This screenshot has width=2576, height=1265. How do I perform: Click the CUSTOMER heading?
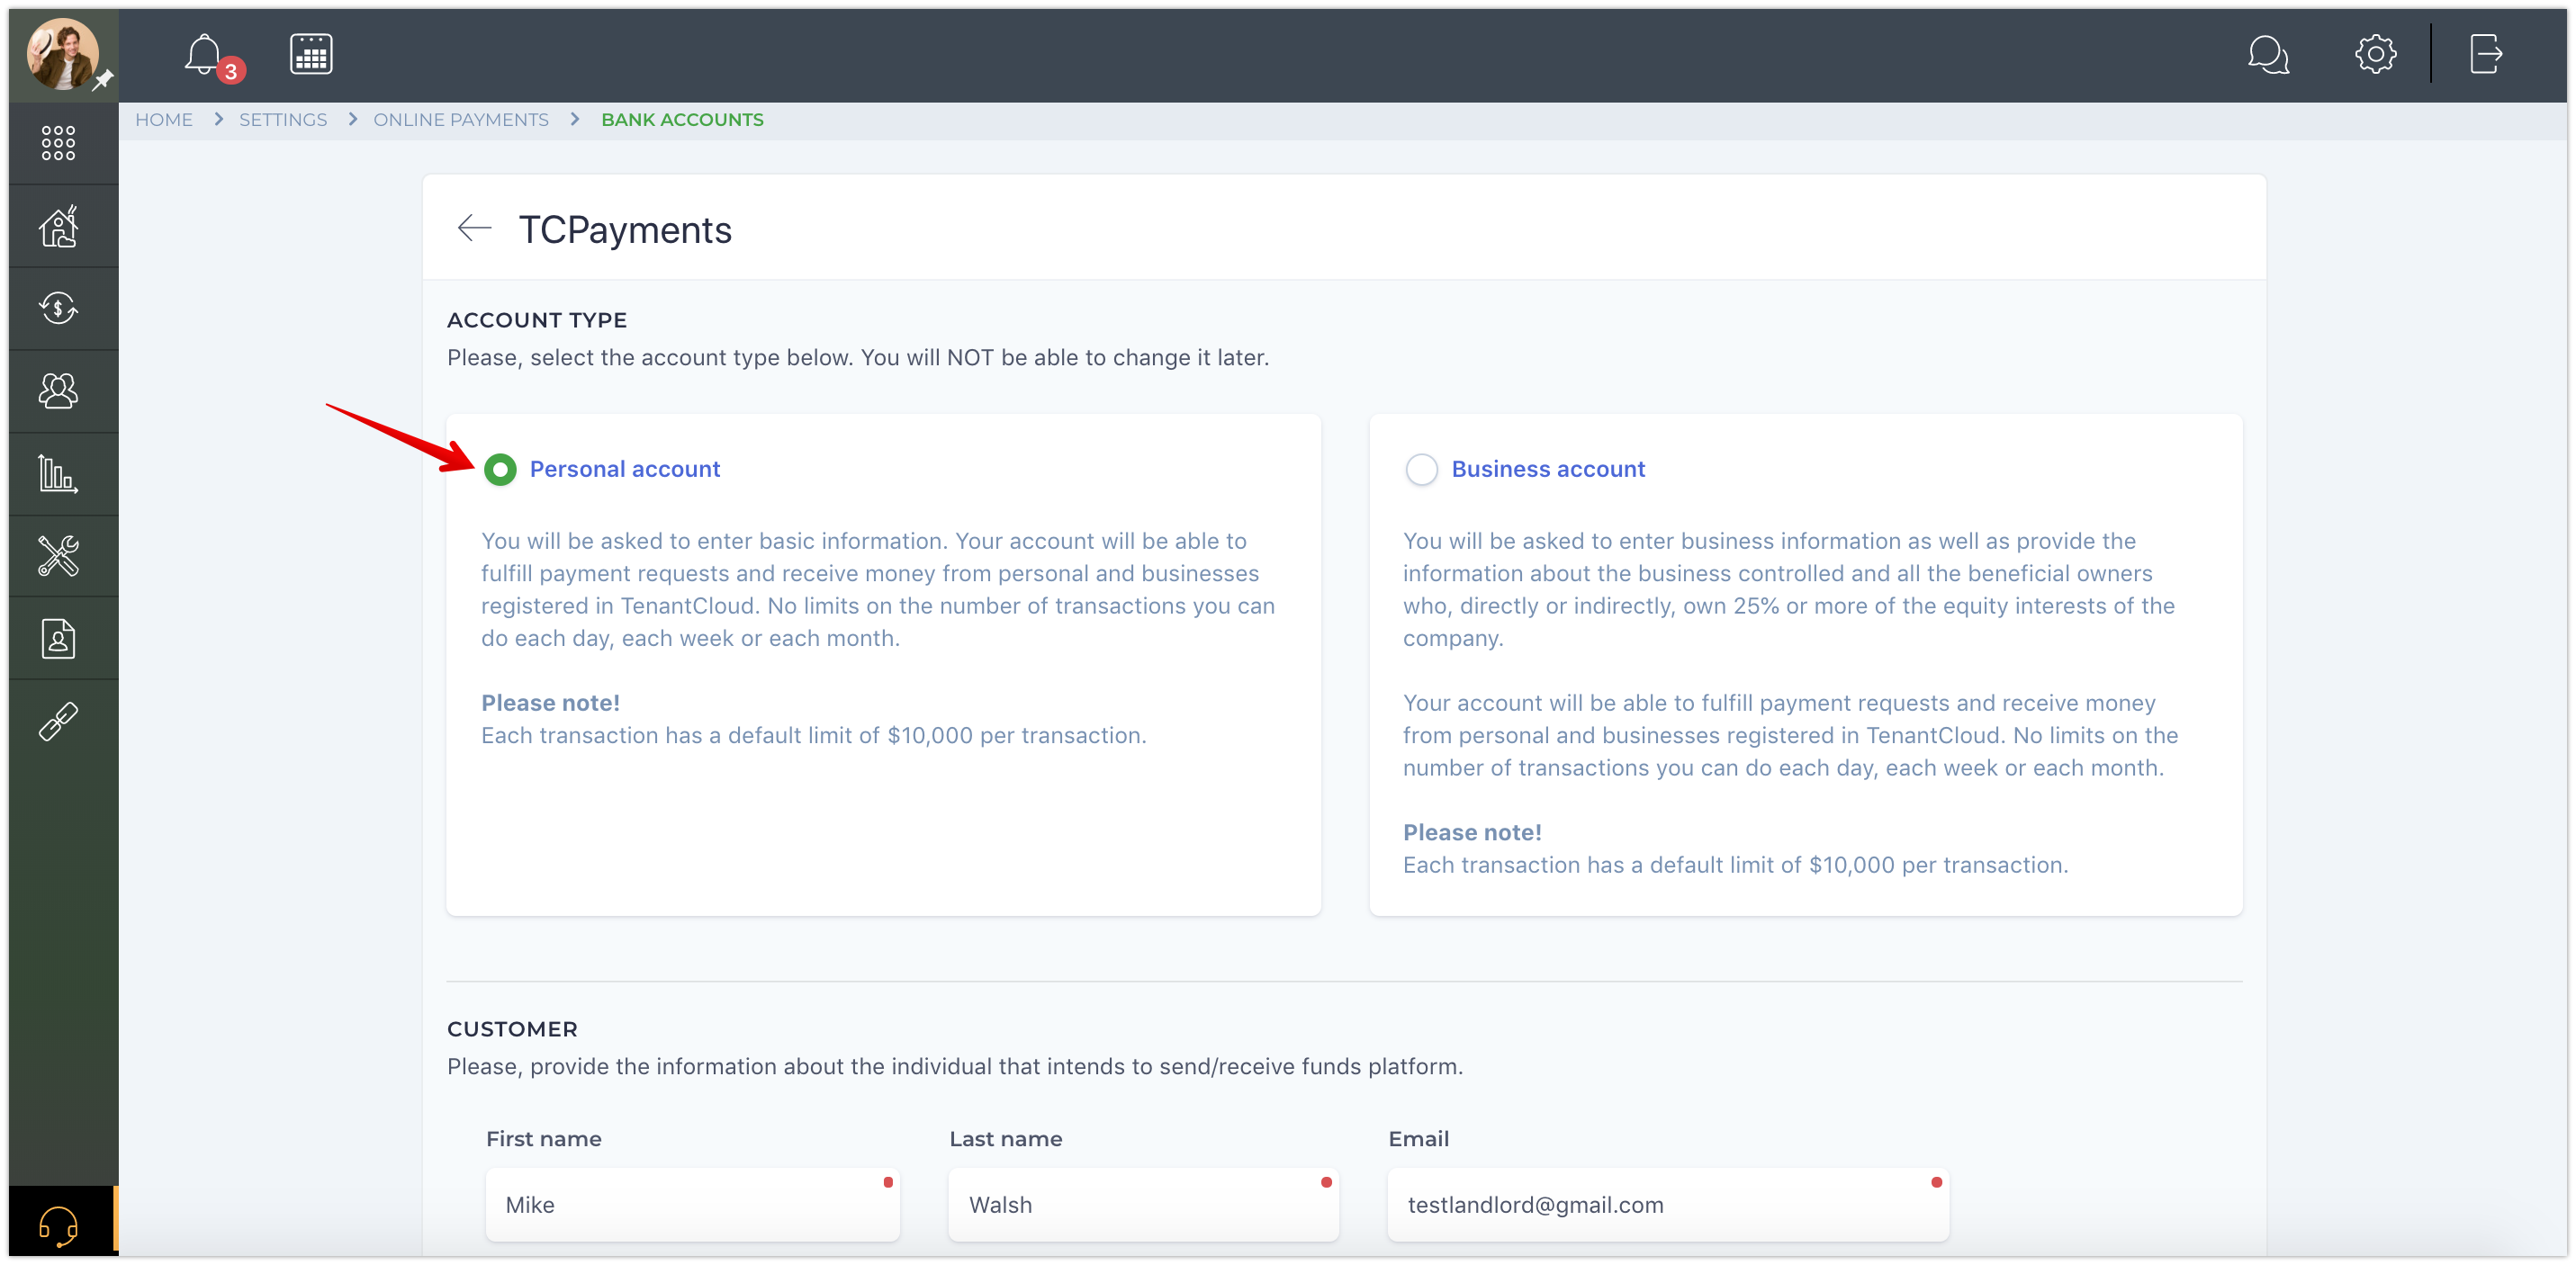512,1029
